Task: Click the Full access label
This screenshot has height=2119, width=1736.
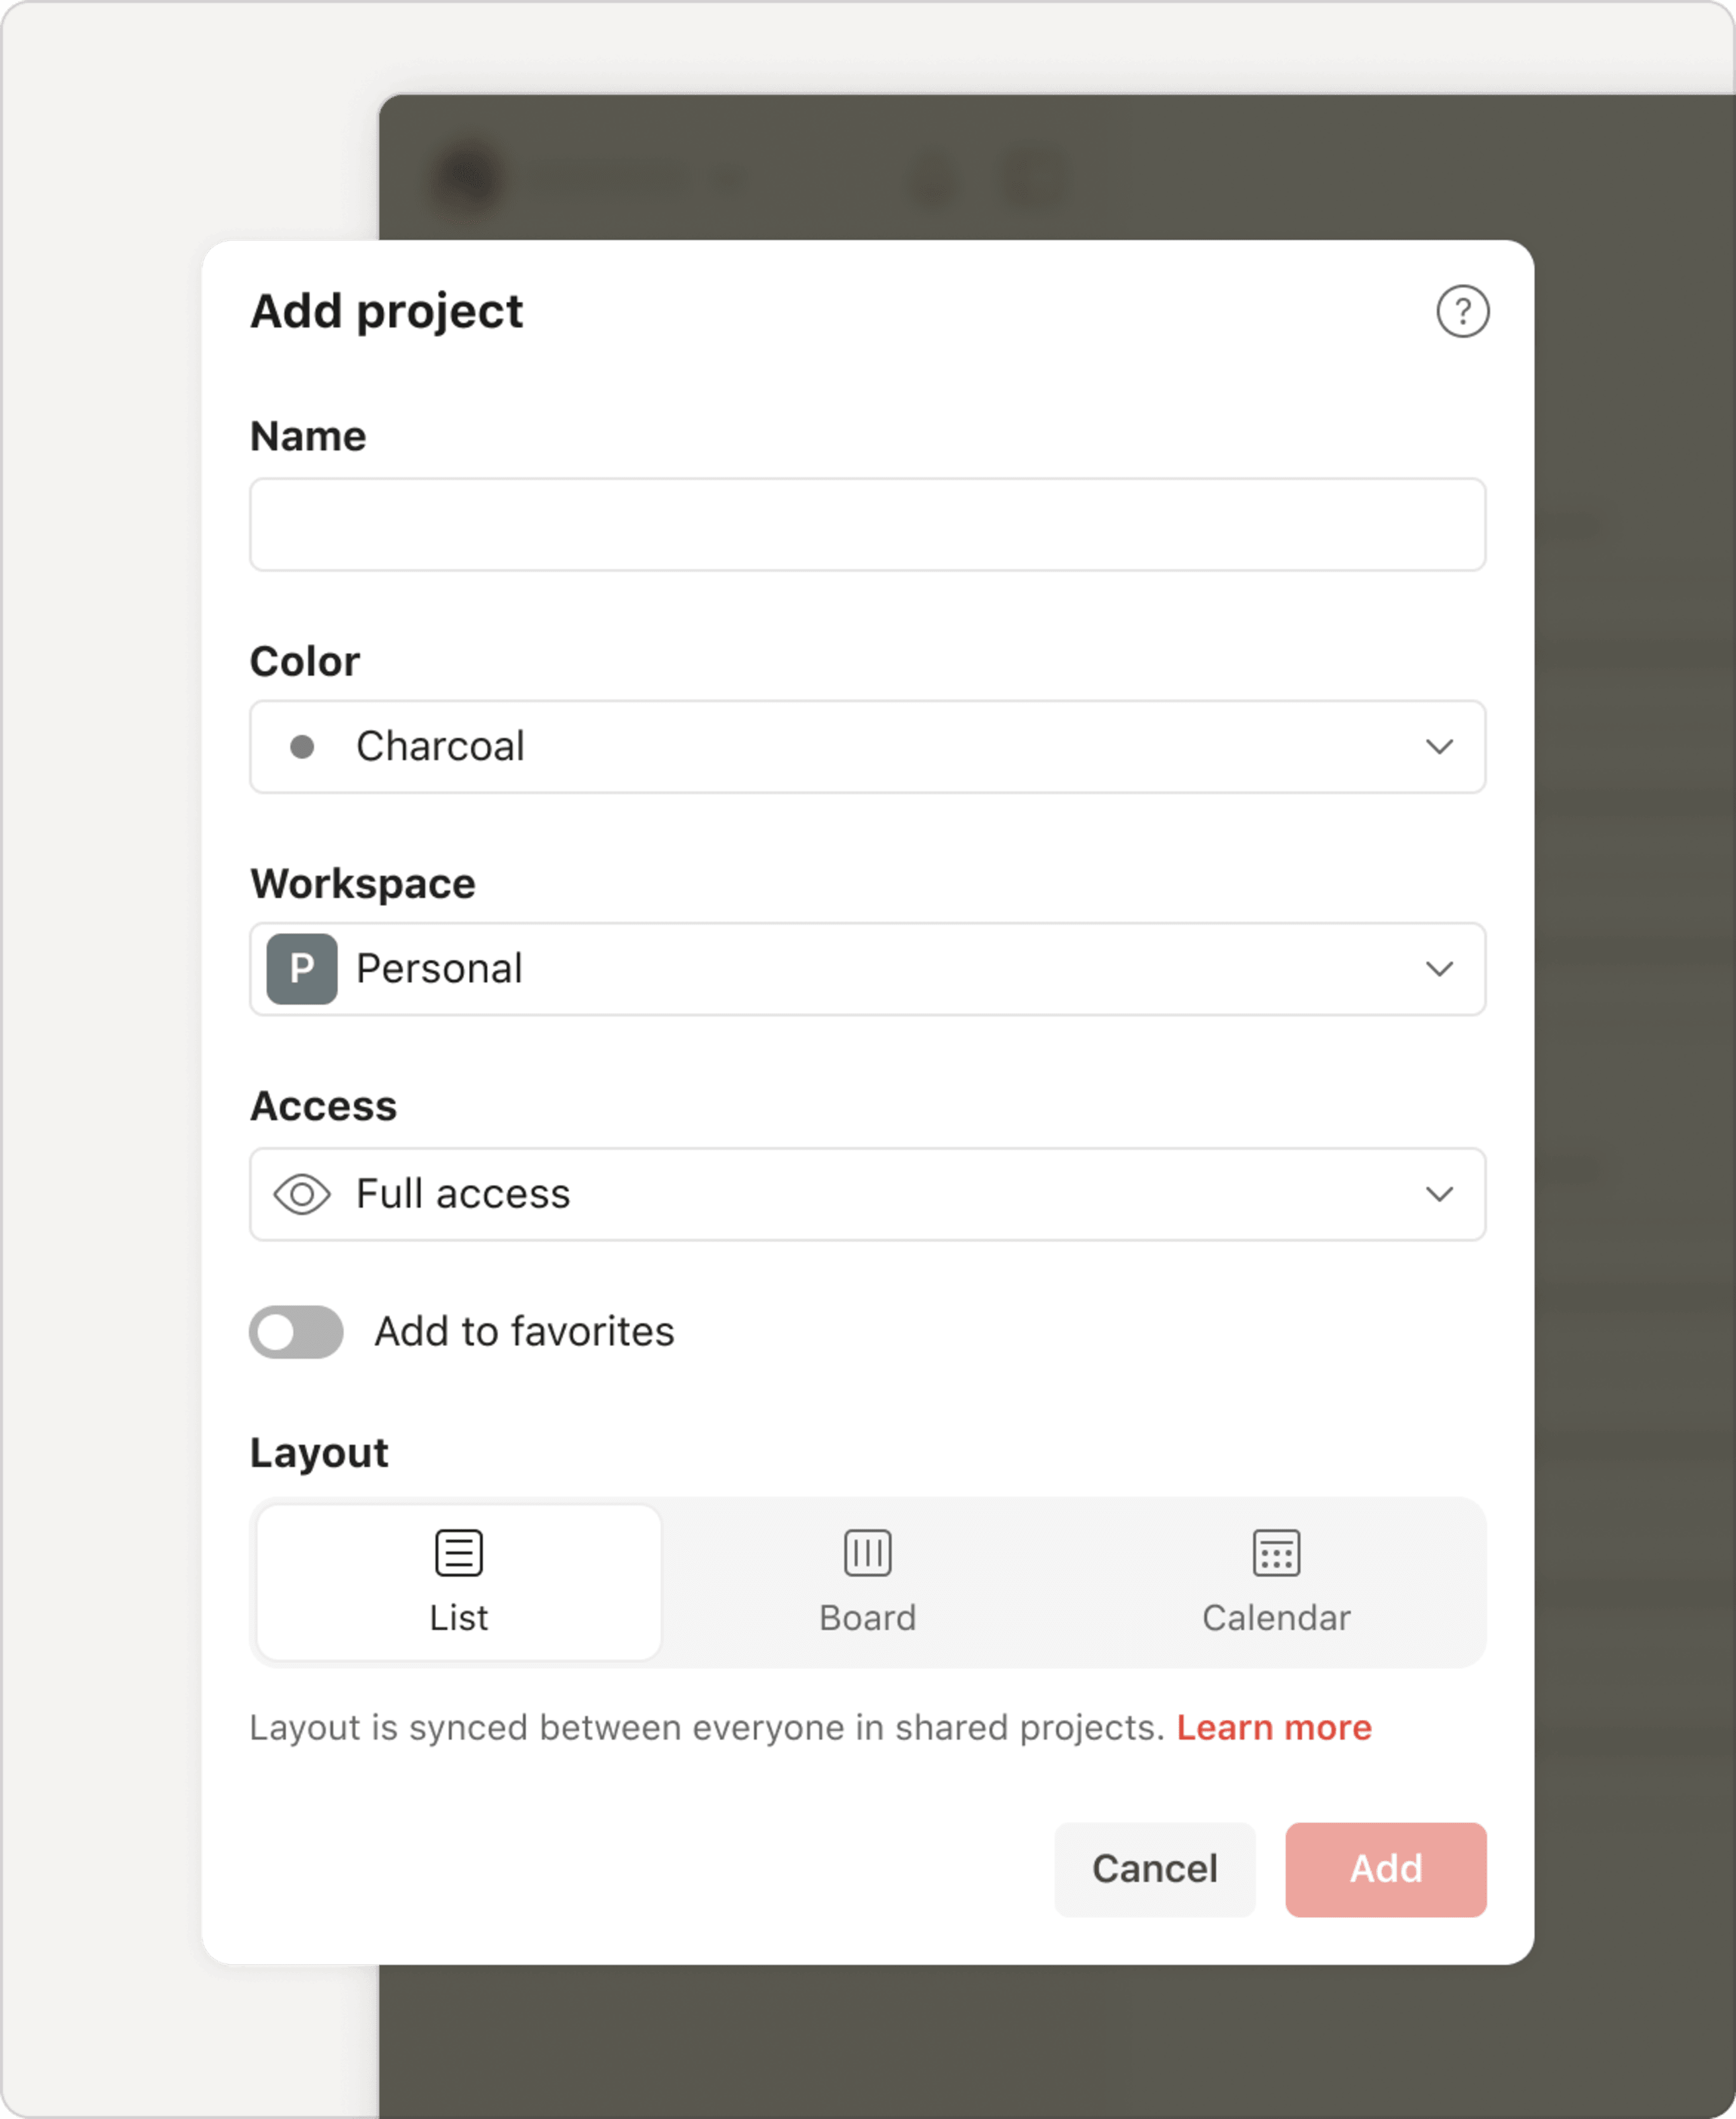Action: click(x=462, y=1194)
